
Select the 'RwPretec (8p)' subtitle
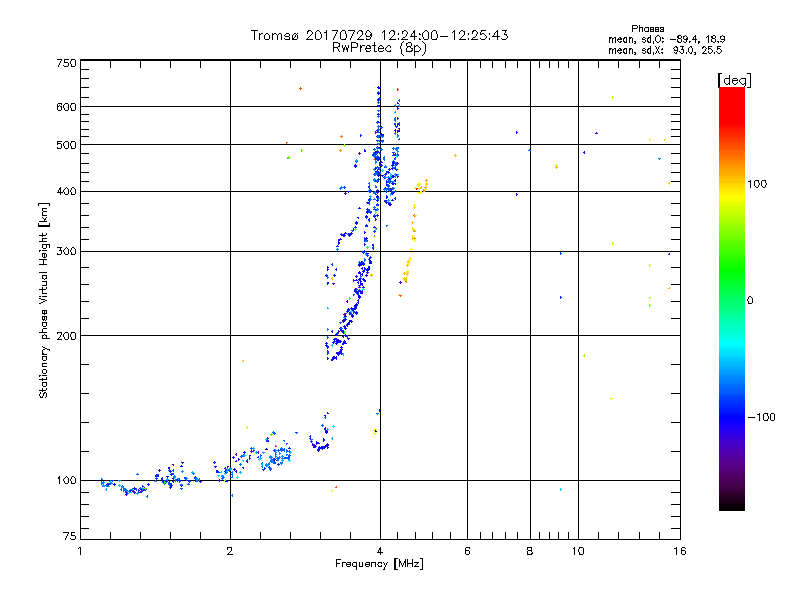coord(379,48)
